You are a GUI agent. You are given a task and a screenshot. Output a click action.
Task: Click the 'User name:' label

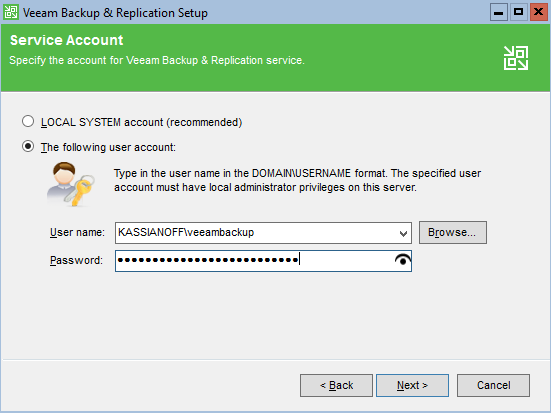[x=77, y=232]
